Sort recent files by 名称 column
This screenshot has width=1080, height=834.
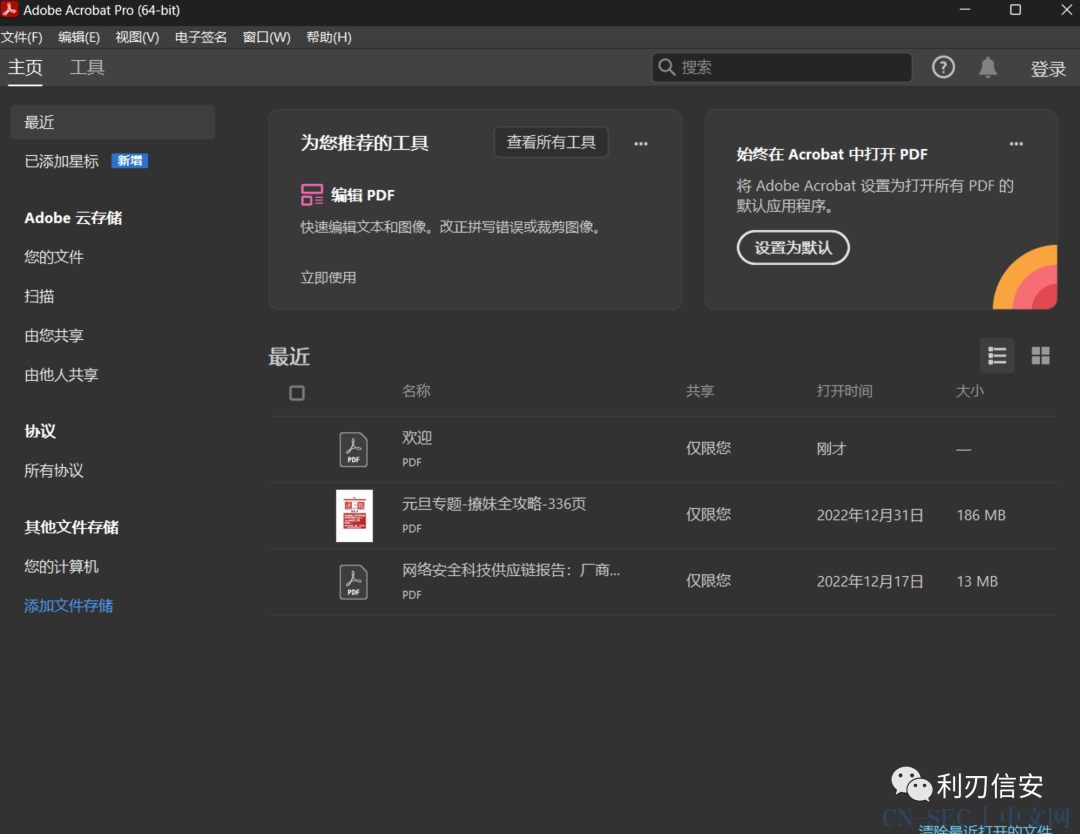416,391
